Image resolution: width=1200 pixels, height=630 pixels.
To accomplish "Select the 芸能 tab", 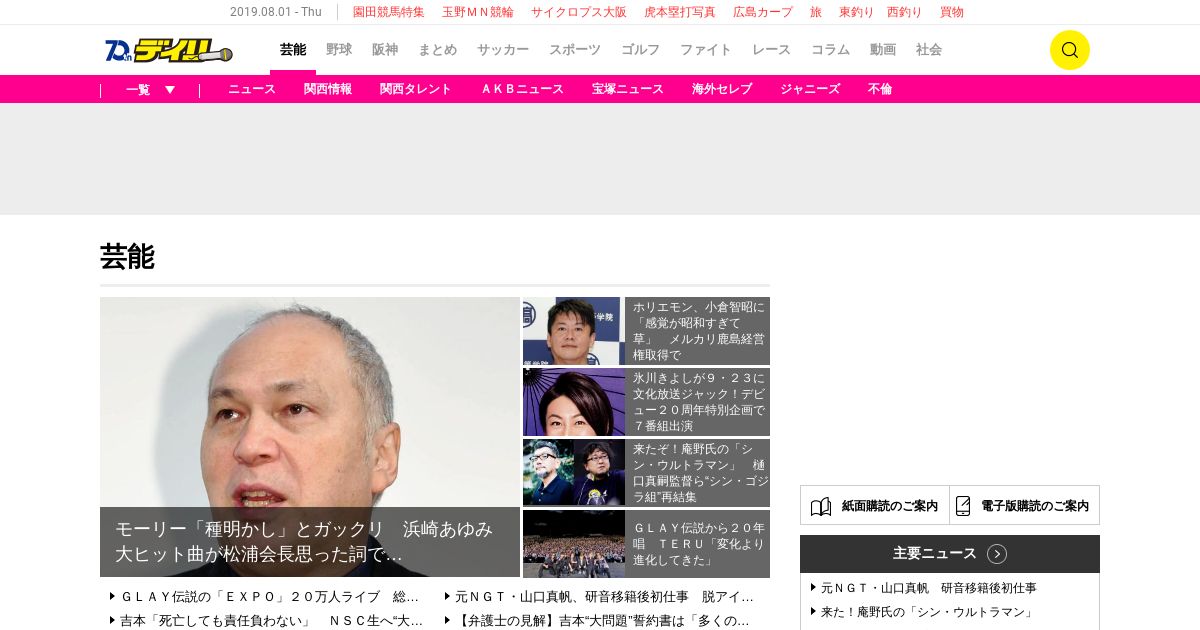I will [293, 50].
